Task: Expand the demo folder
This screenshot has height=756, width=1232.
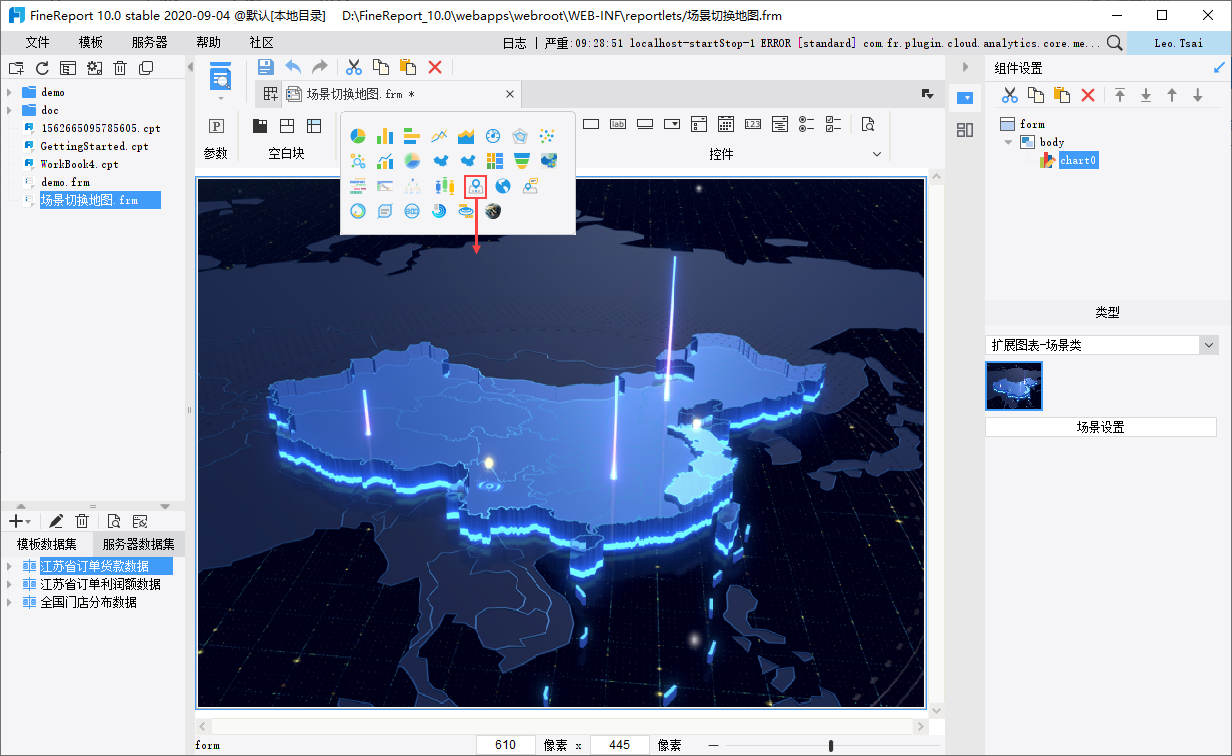Action: point(9,92)
